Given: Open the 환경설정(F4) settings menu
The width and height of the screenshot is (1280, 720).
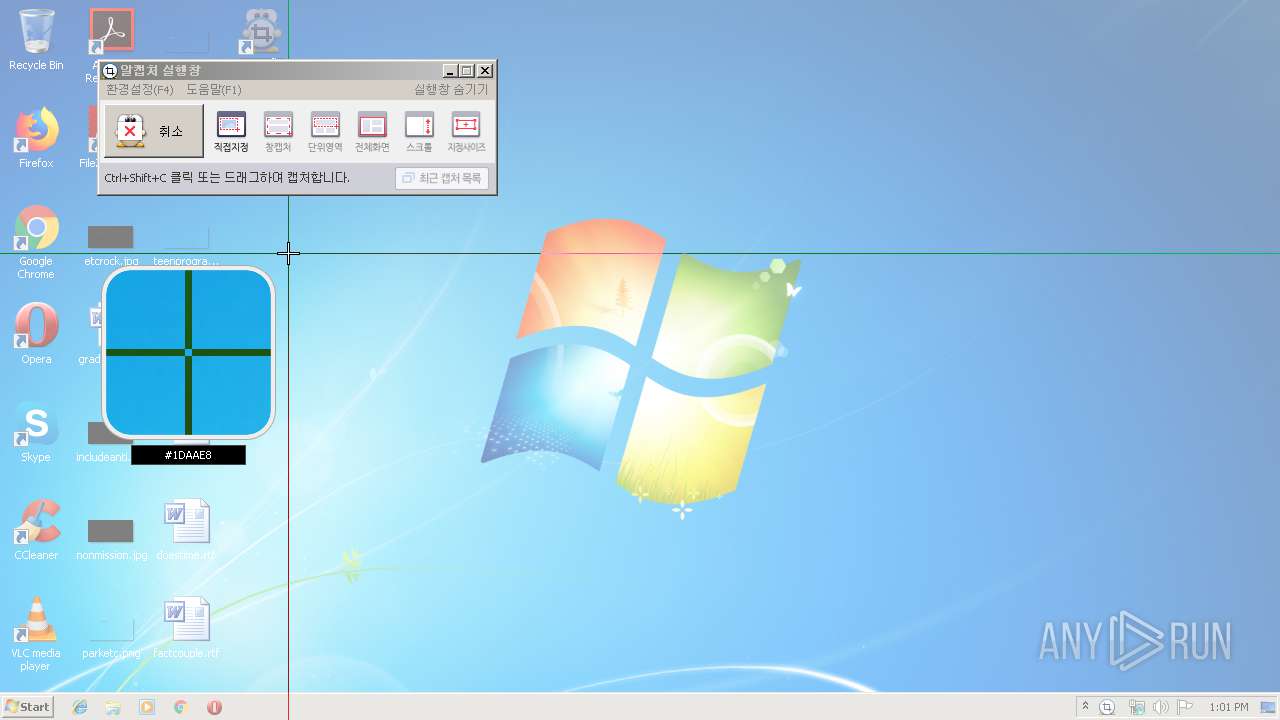Looking at the screenshot, I should point(140,89).
